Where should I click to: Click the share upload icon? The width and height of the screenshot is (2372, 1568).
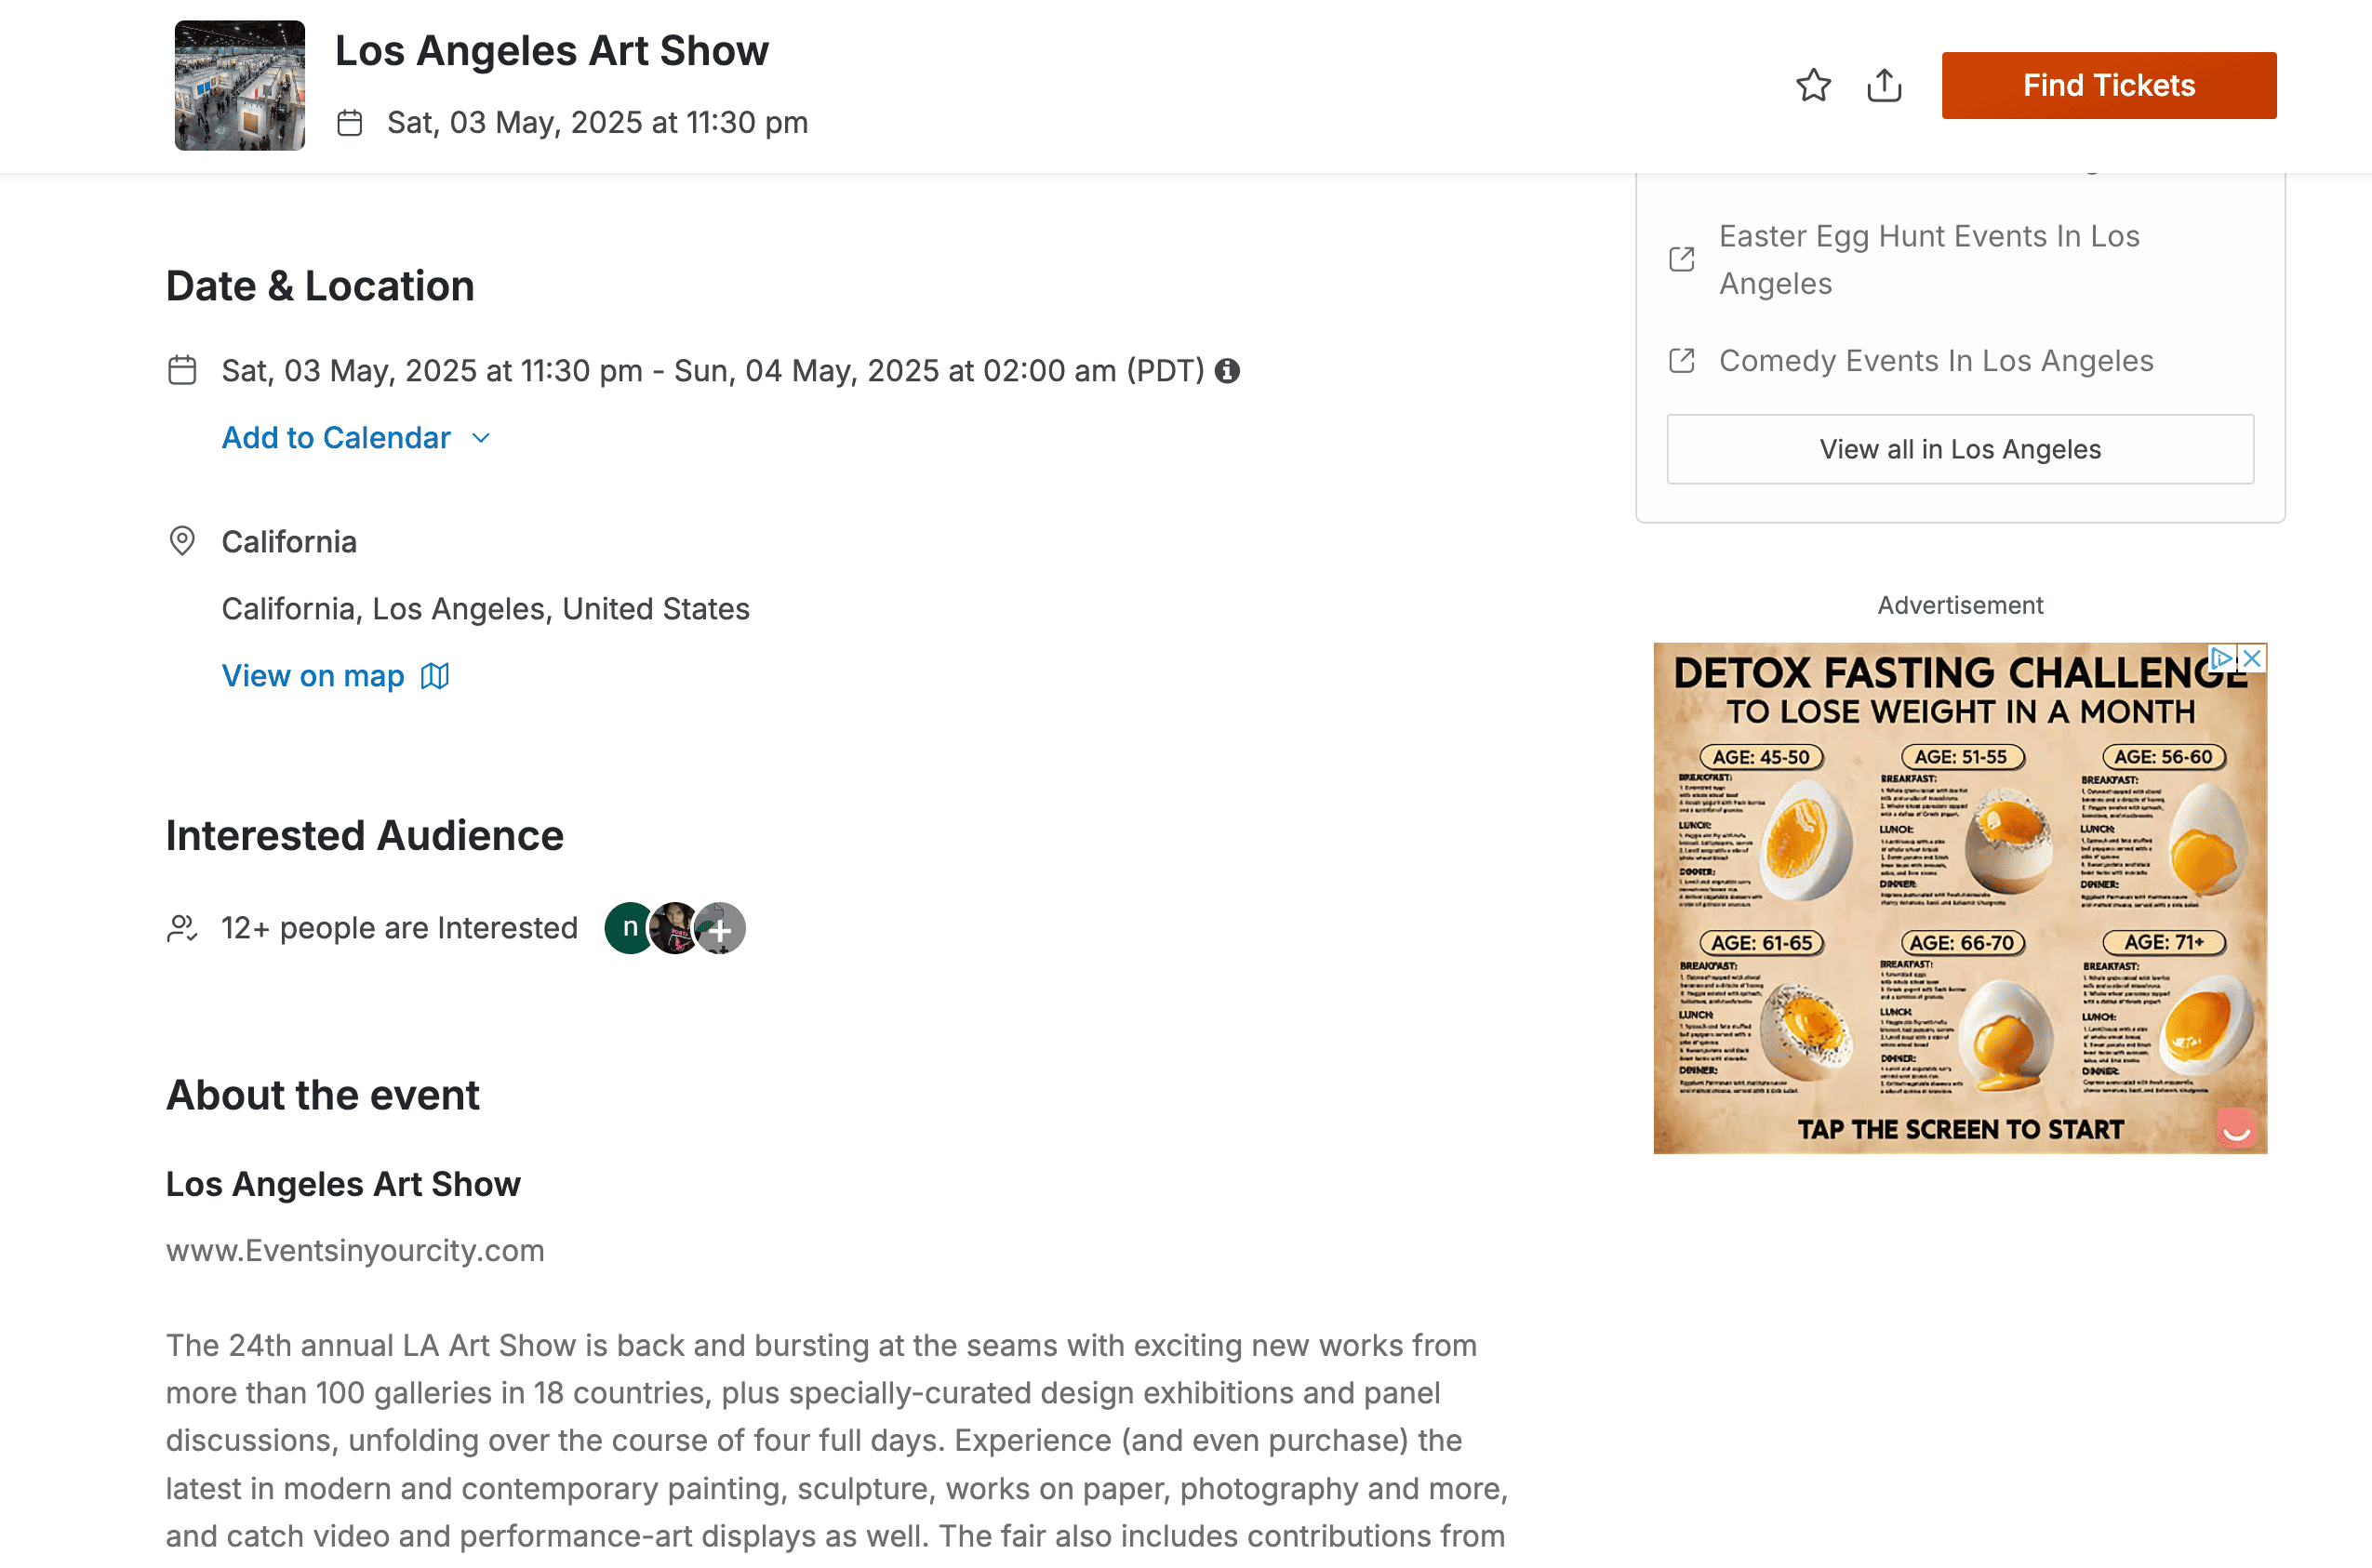1883,85
